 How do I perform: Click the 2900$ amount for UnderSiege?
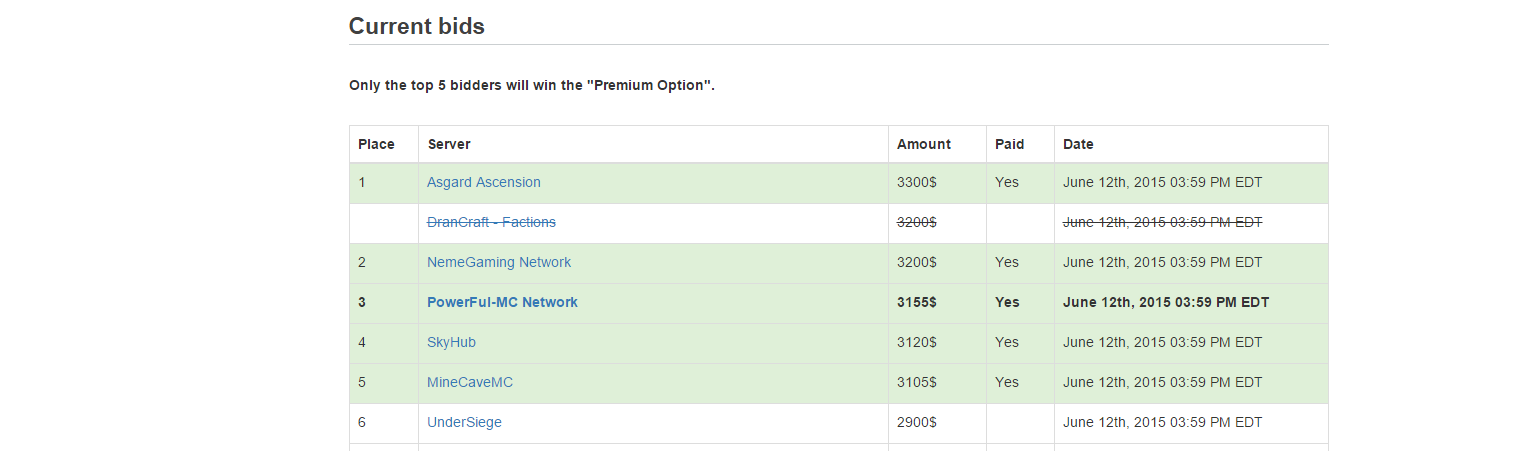click(917, 422)
